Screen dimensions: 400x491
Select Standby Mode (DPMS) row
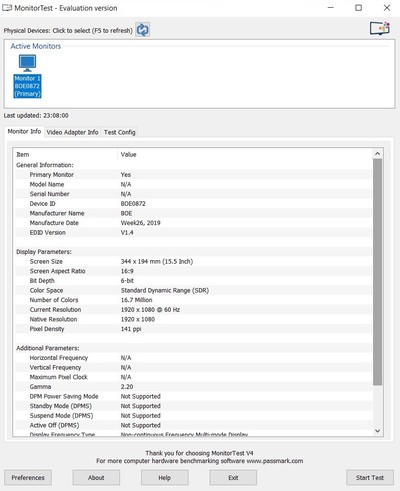(x=193, y=406)
